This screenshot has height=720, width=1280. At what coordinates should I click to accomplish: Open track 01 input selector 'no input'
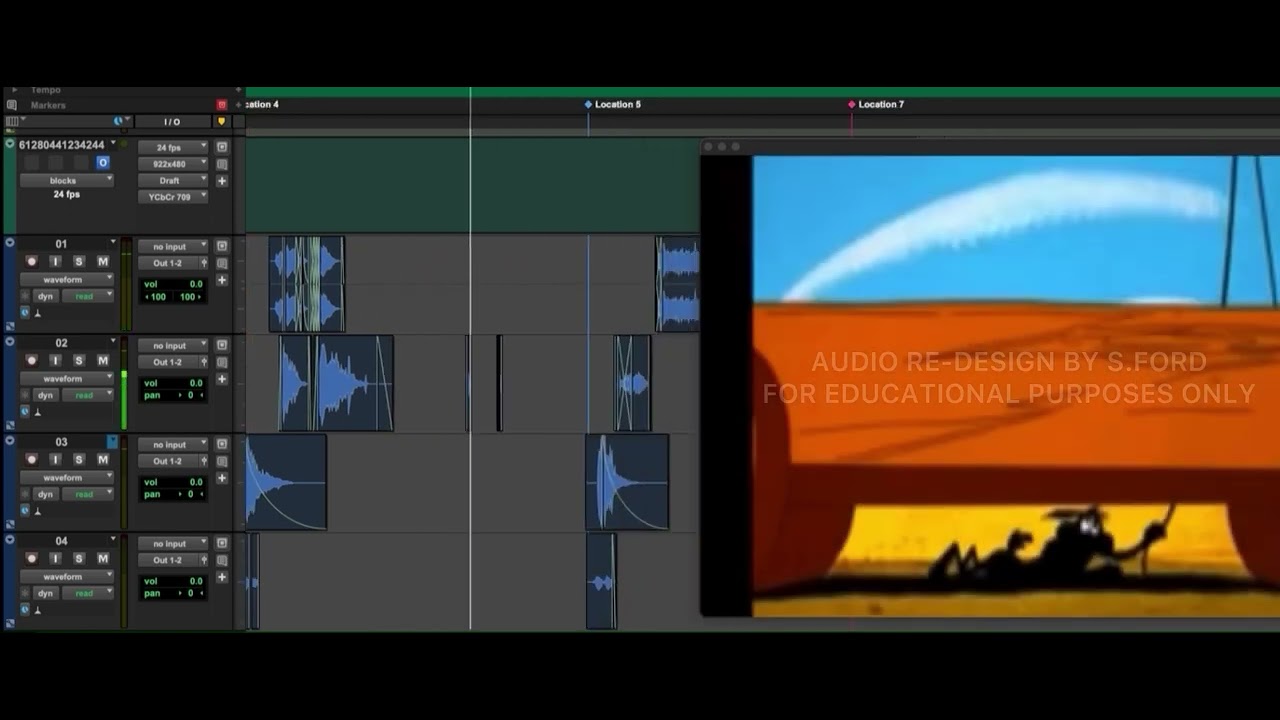tap(173, 246)
